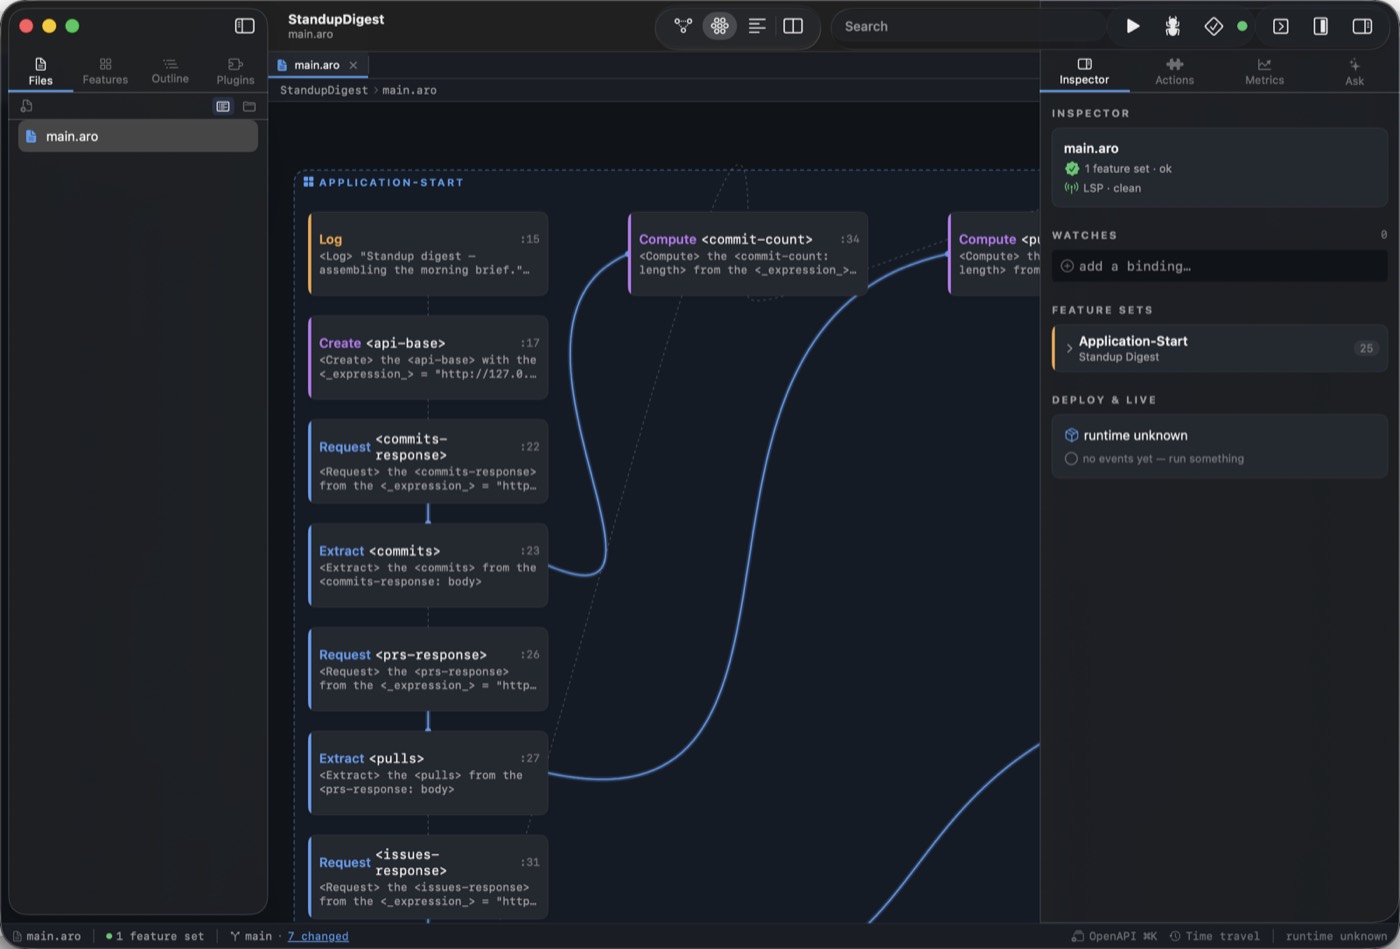This screenshot has height=949, width=1400.
Task: Select the main.aro editor tab
Action: tap(318, 65)
